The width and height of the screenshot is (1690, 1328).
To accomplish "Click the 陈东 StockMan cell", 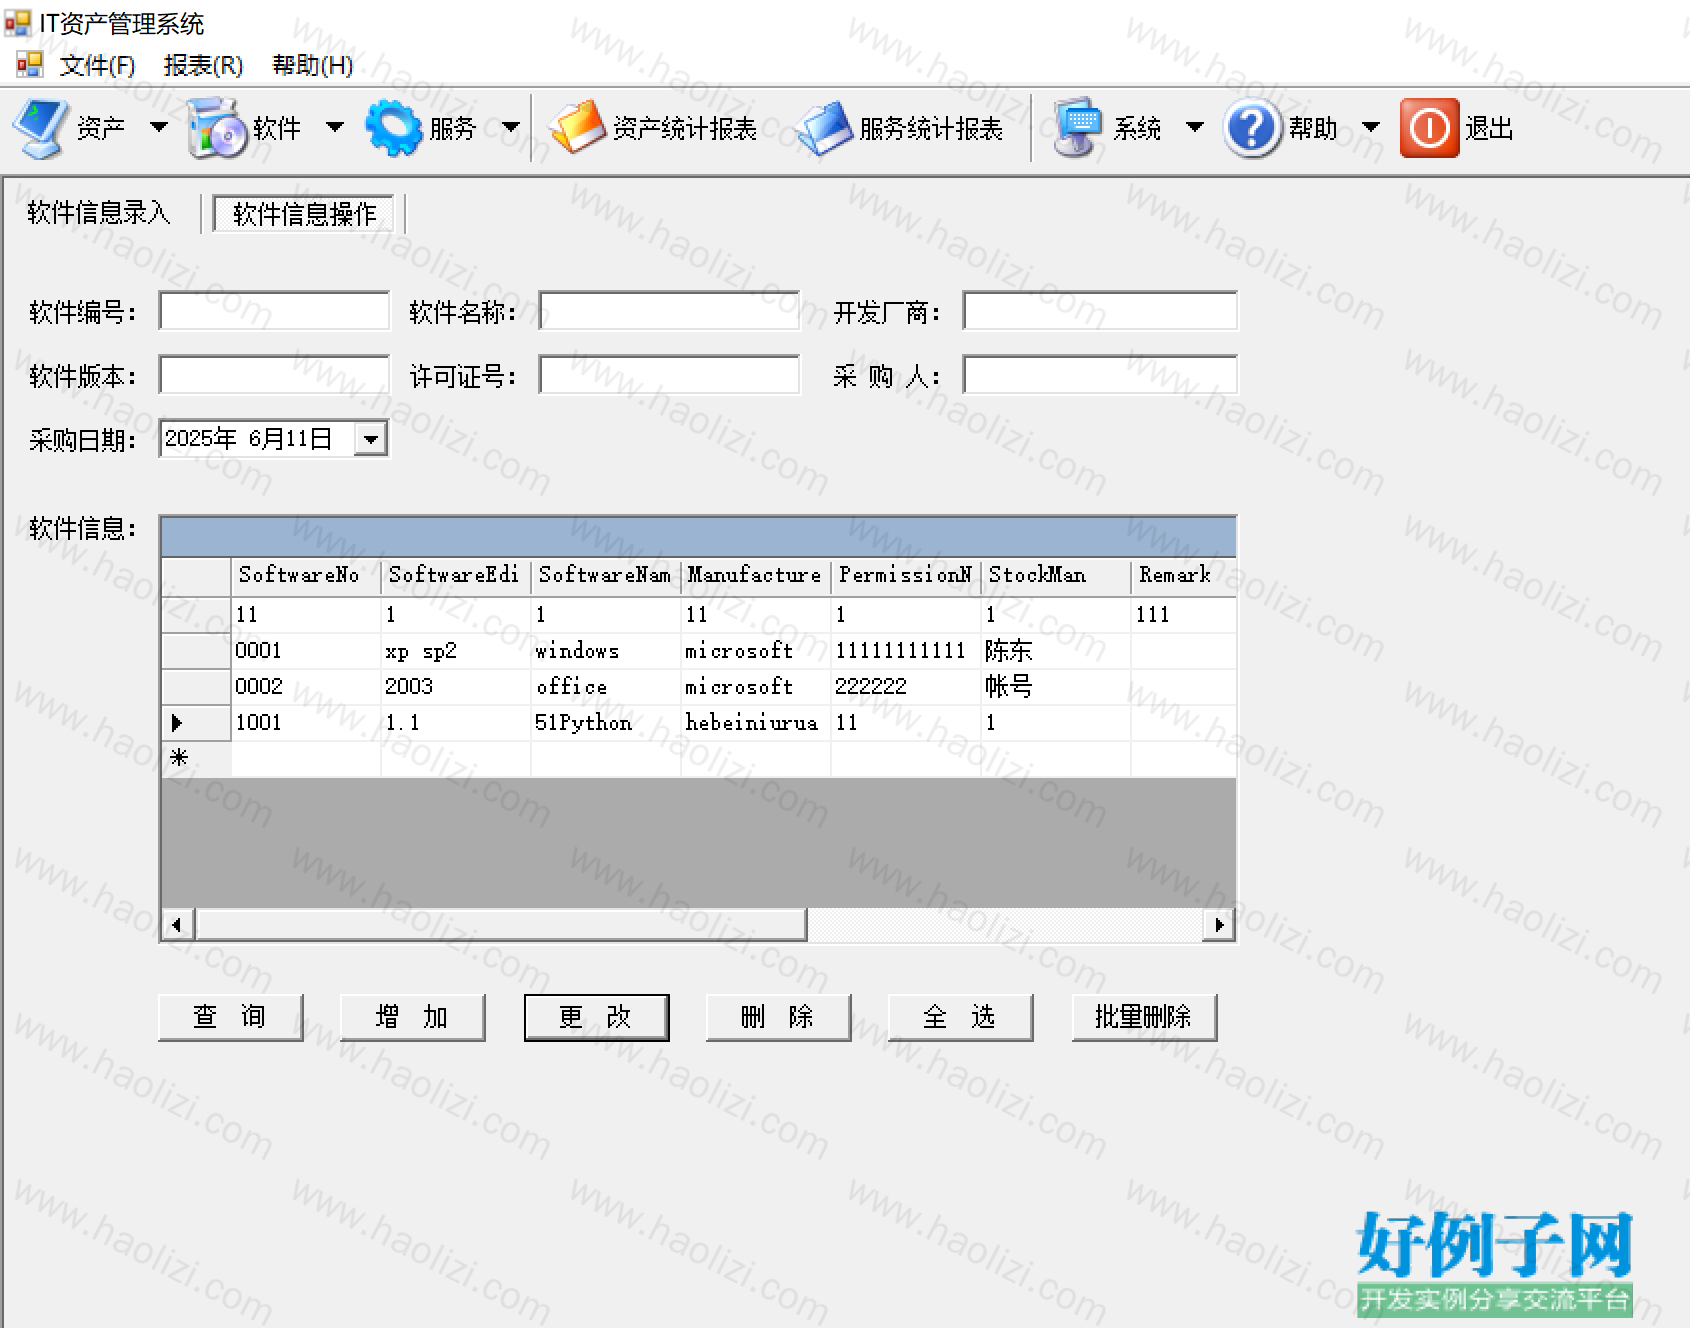I will [x=1056, y=651].
